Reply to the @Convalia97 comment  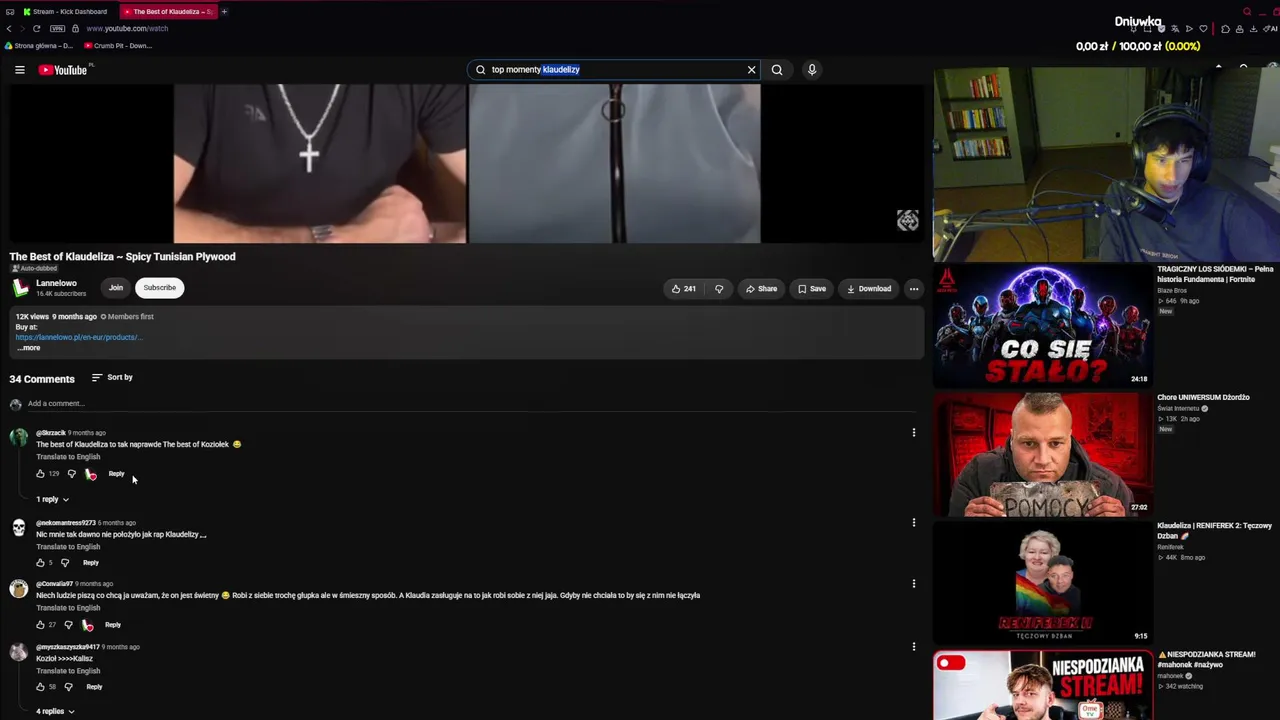click(x=113, y=625)
